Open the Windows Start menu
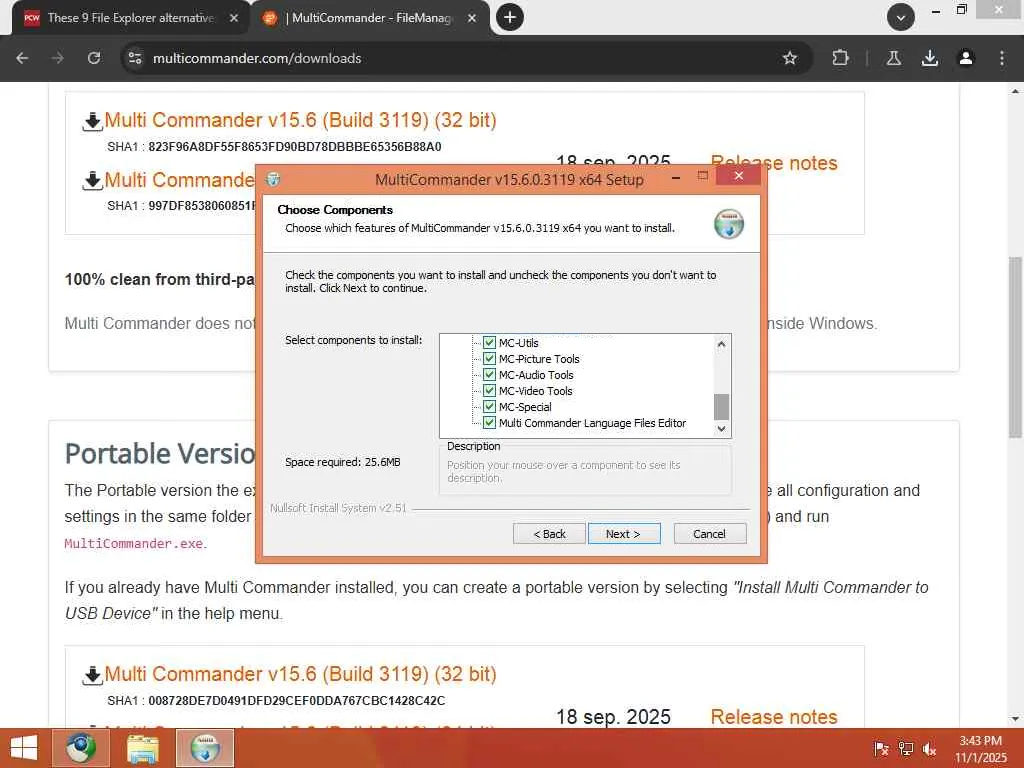Viewport: 1024px width, 768px height. point(24,748)
